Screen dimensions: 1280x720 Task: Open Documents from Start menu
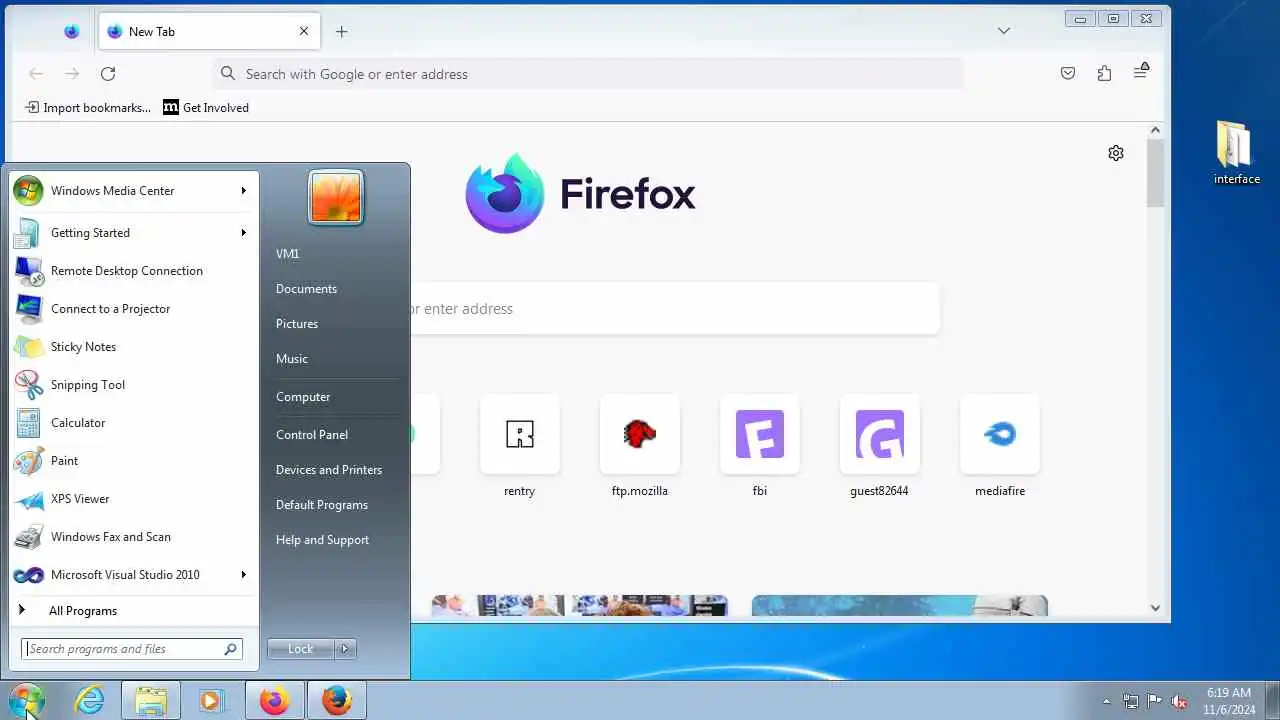tap(306, 289)
